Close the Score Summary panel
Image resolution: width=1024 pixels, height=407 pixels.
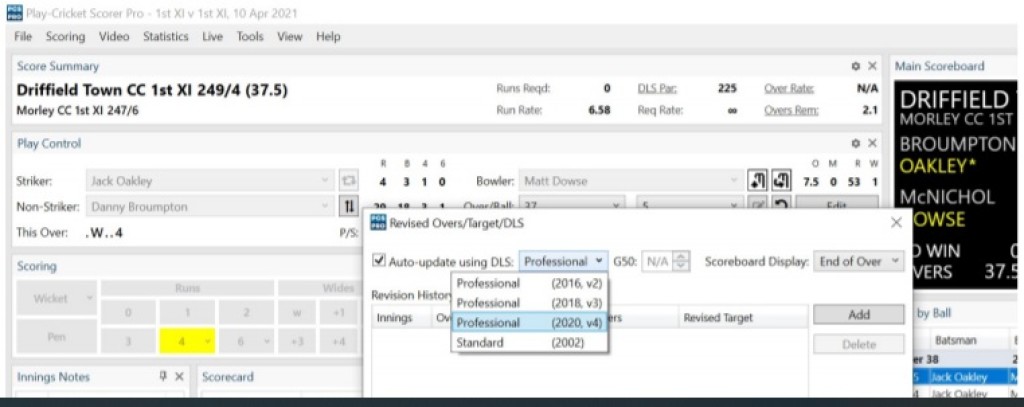[872, 66]
